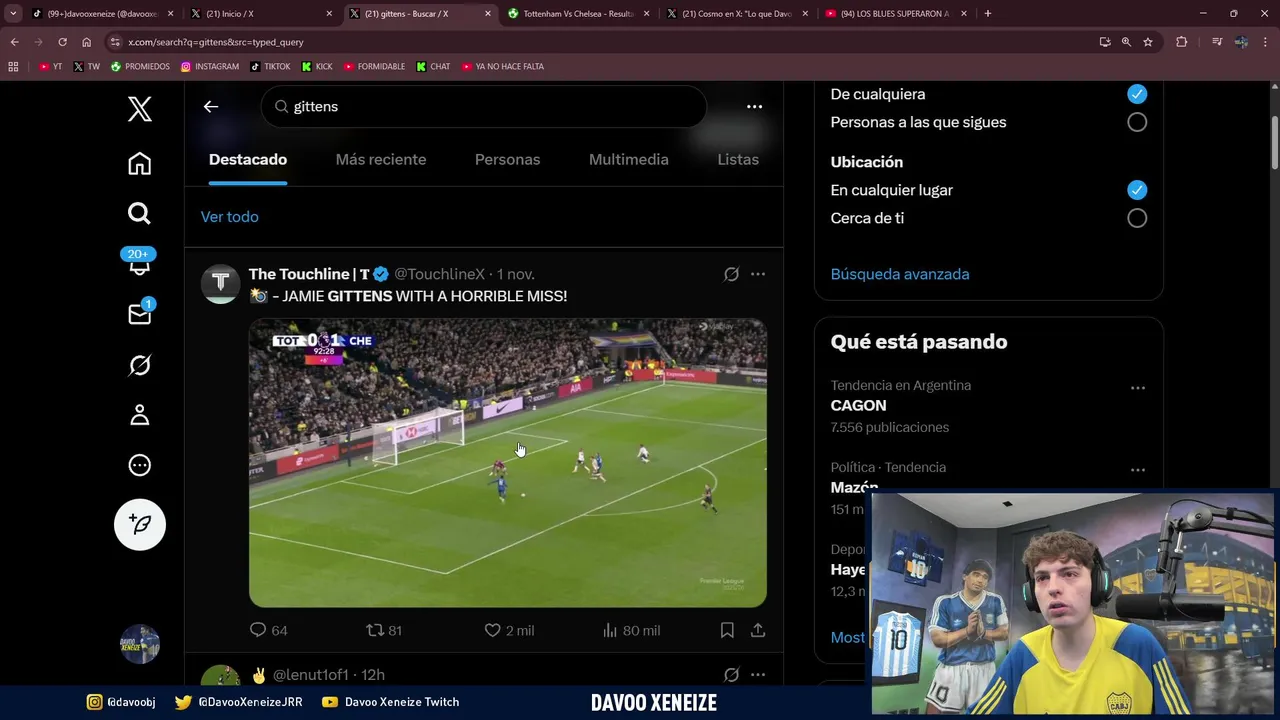Bookmark the Touchline post
Viewport: 1280px width, 720px height.
click(x=727, y=630)
